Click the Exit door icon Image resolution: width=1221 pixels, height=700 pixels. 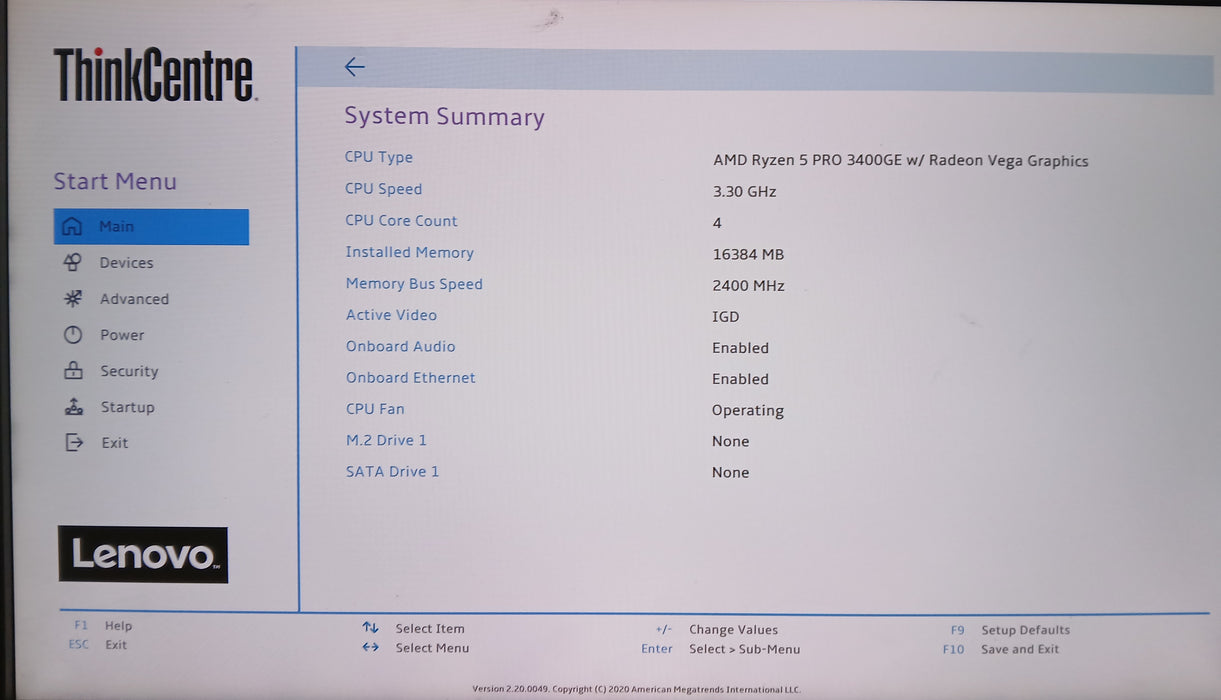click(x=74, y=442)
